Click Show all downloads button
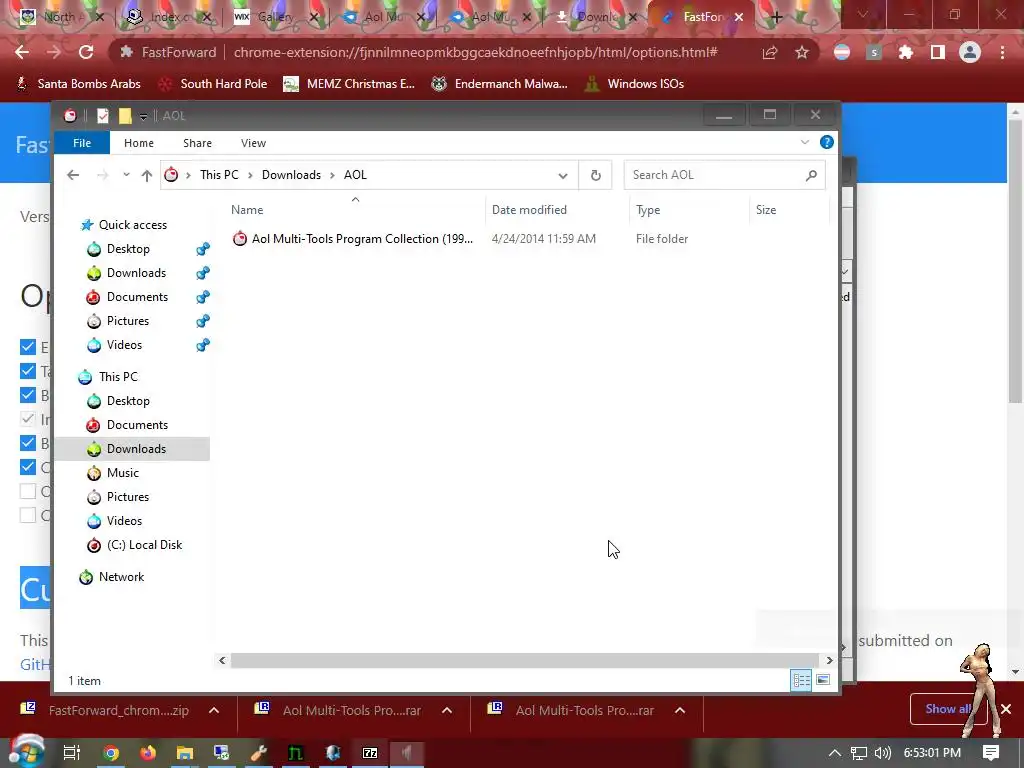The height and width of the screenshot is (768, 1024). (x=948, y=709)
